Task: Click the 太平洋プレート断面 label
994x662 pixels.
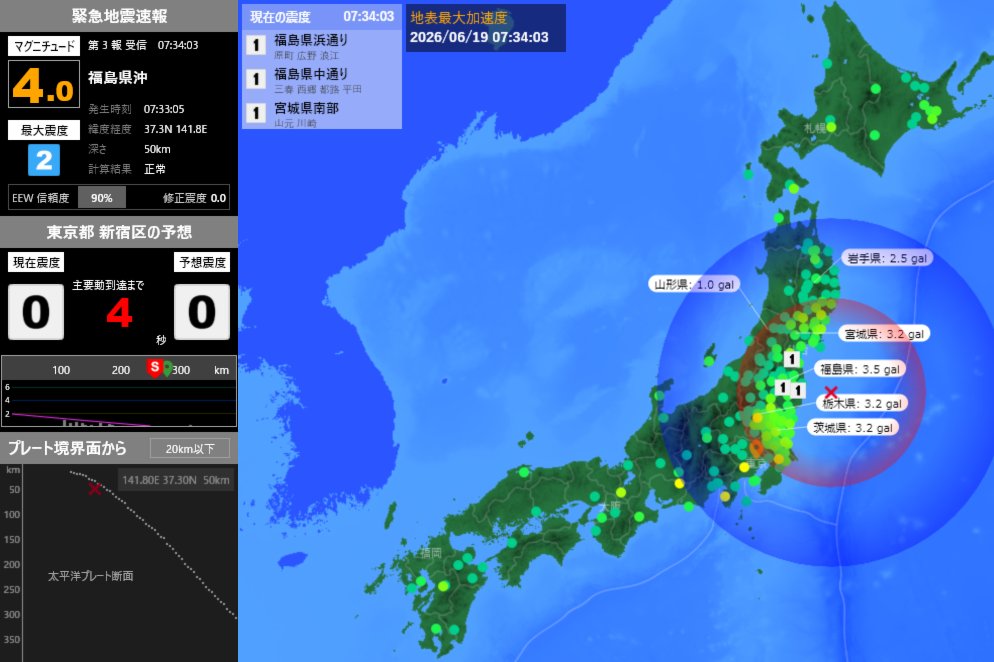Action: [x=91, y=576]
